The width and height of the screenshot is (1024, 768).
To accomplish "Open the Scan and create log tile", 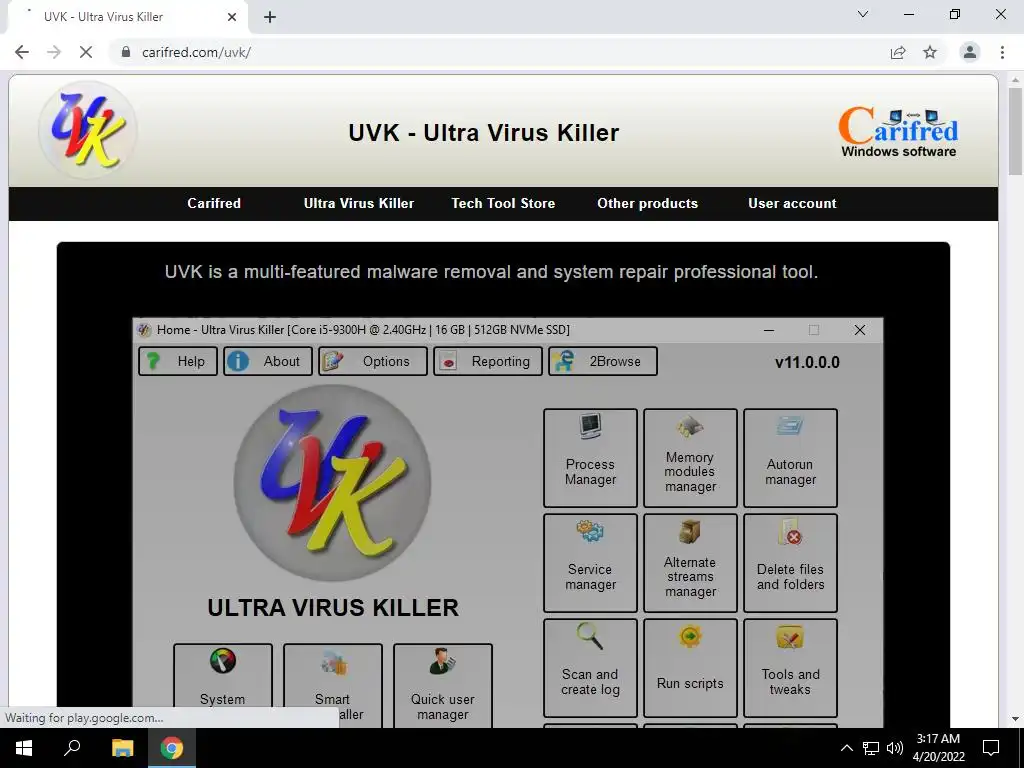I will 590,668.
